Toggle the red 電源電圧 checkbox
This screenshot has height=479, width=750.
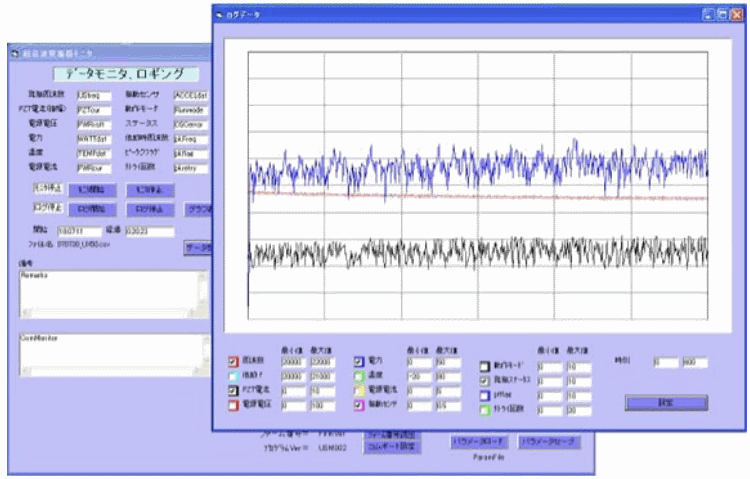[x=233, y=405]
